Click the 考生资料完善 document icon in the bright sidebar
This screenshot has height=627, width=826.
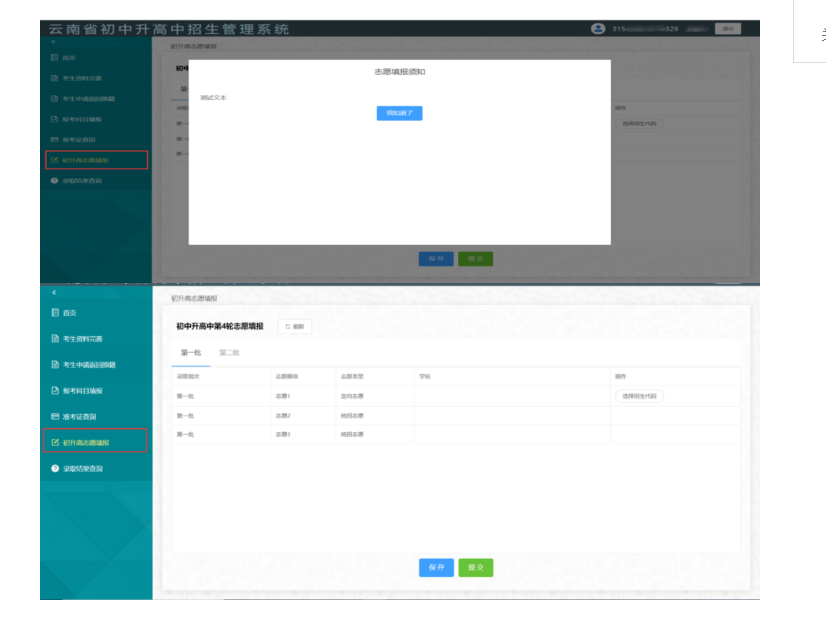point(55,339)
